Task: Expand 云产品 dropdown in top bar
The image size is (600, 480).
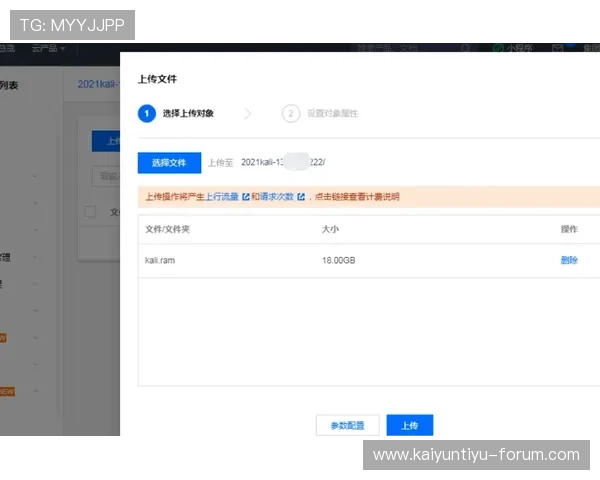Action: (48, 48)
